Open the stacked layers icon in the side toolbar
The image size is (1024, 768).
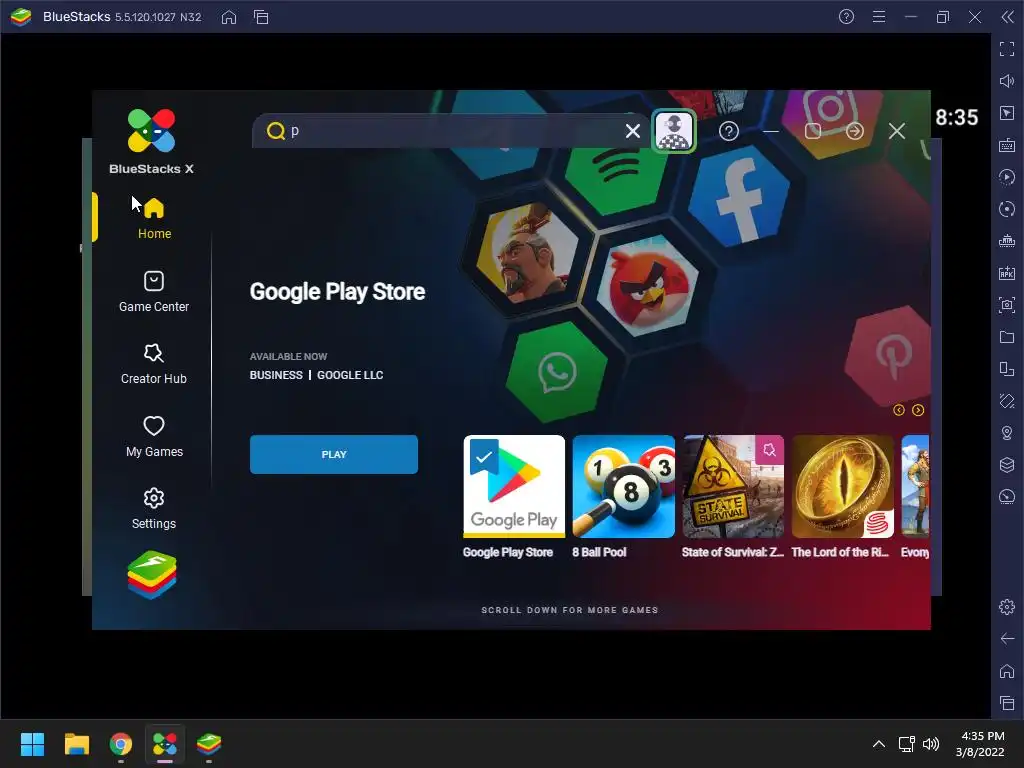[1007, 465]
